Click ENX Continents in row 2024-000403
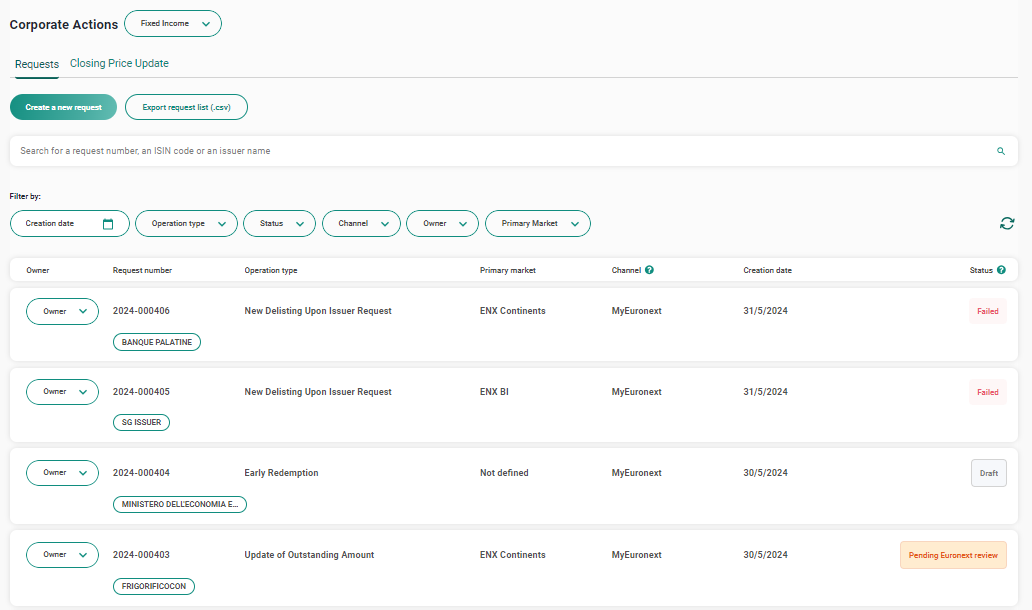The image size is (1032, 610). point(513,555)
